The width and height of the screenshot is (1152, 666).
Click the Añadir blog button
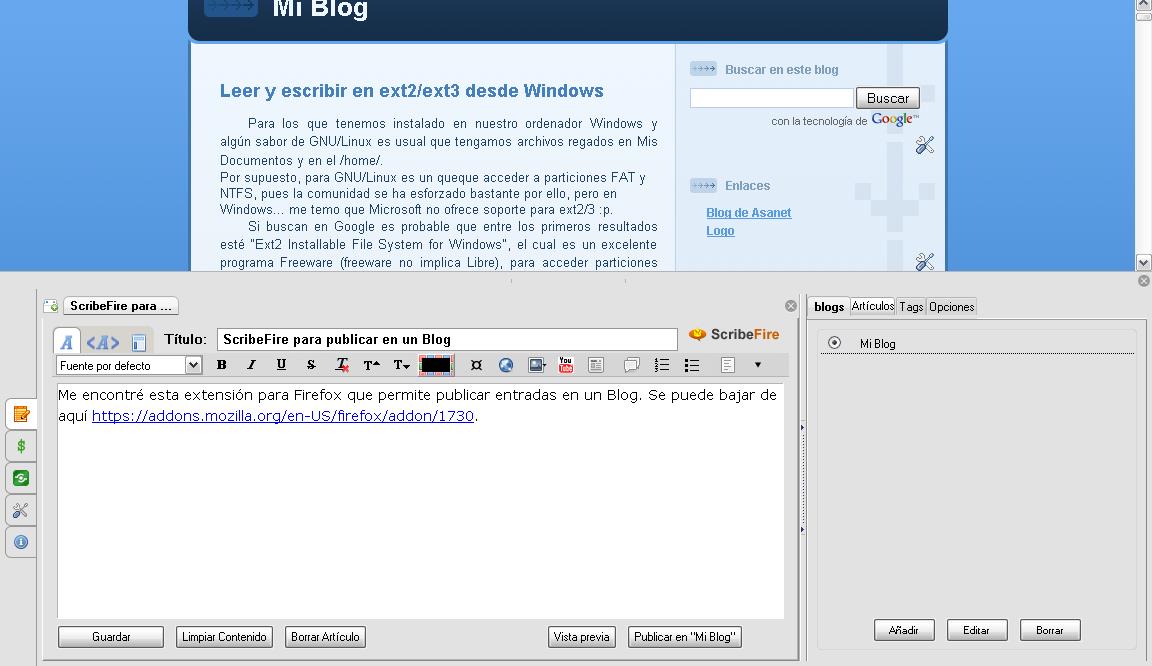tap(904, 630)
